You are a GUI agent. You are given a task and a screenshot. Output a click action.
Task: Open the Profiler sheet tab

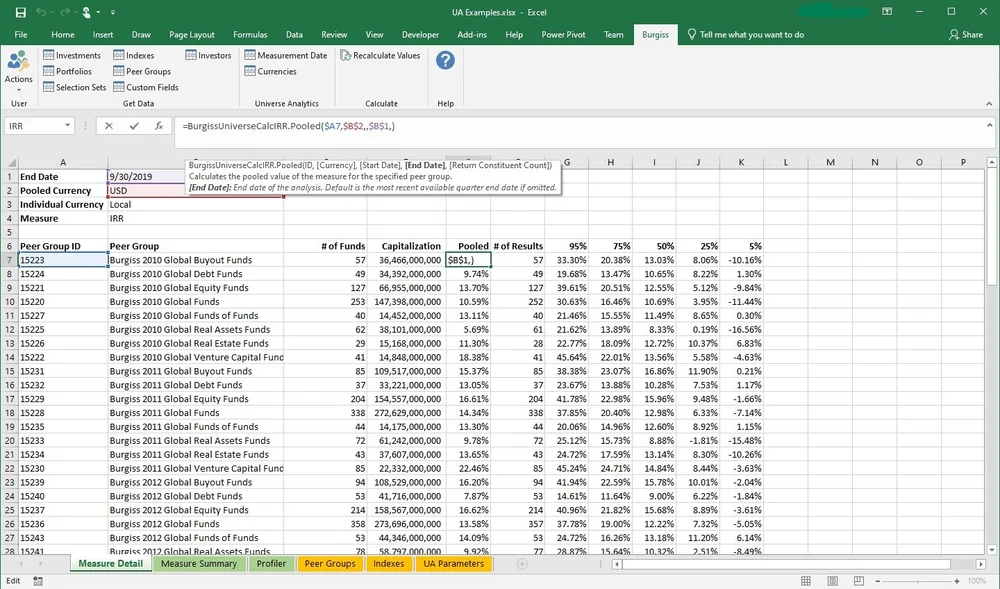point(271,564)
